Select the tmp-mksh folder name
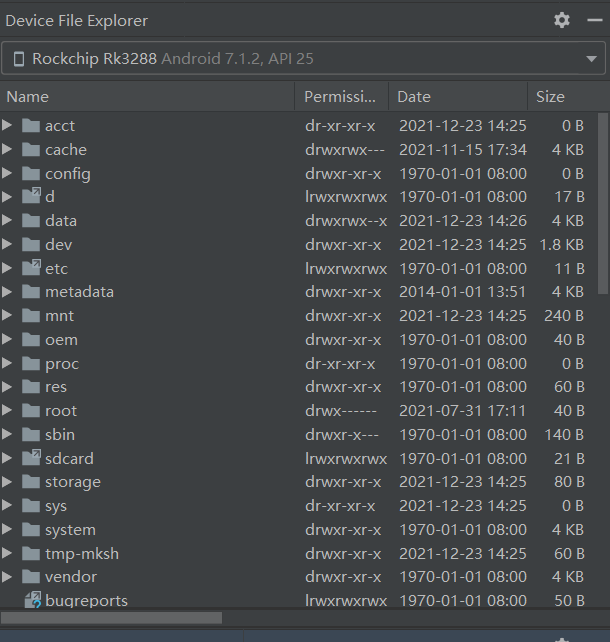 click(x=82, y=554)
